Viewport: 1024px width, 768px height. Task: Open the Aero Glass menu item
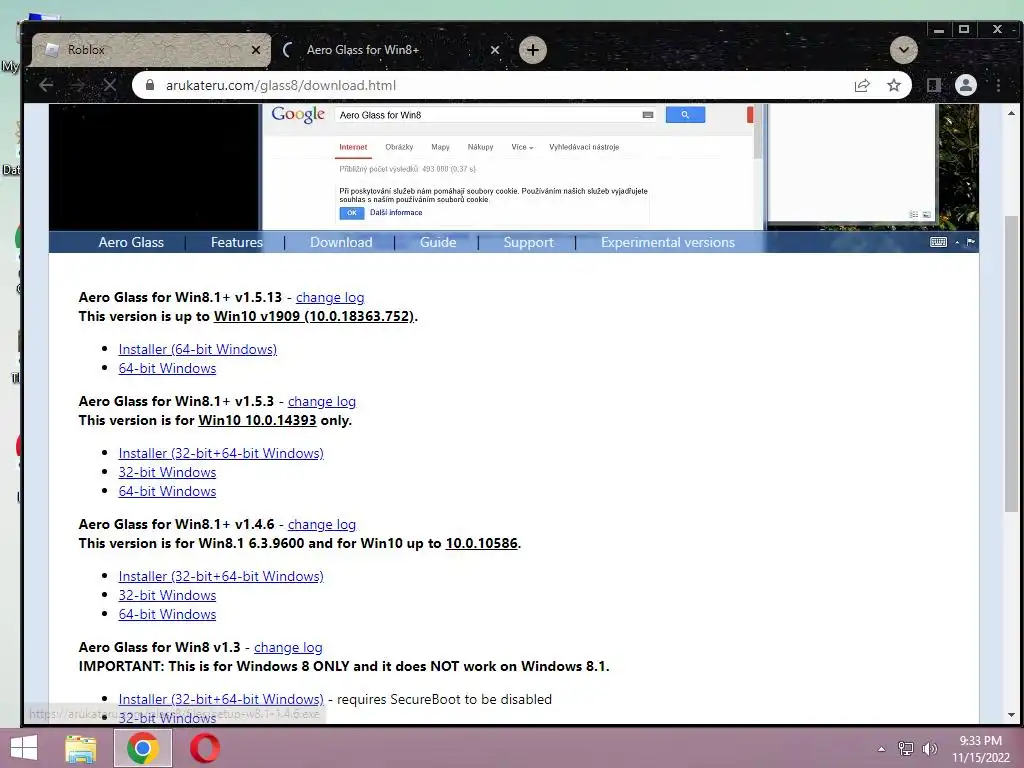pyautogui.click(x=131, y=242)
